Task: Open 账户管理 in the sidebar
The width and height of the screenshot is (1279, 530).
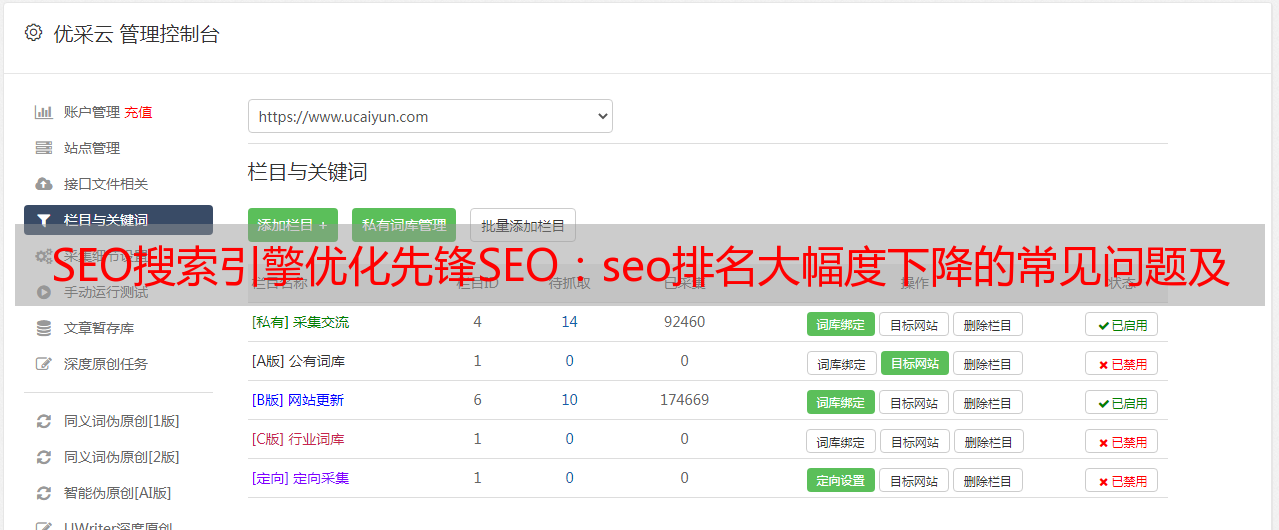Action: point(92,112)
